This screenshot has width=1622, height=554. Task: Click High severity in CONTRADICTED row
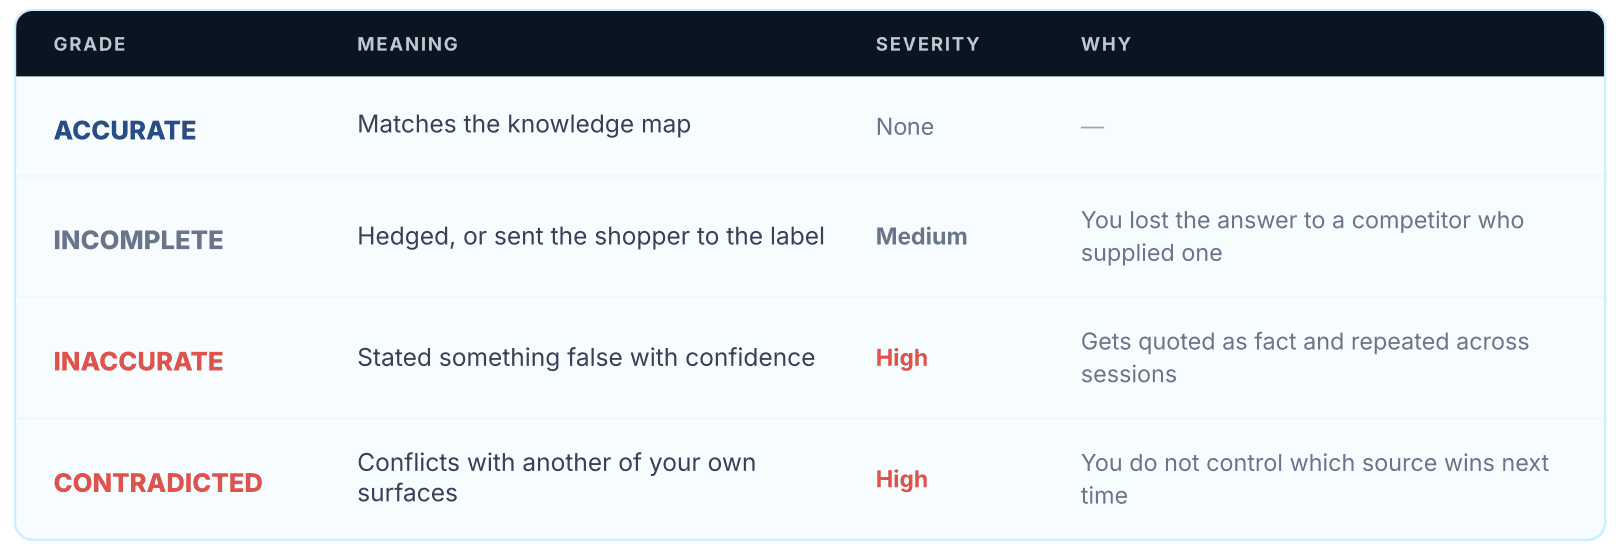tap(902, 480)
